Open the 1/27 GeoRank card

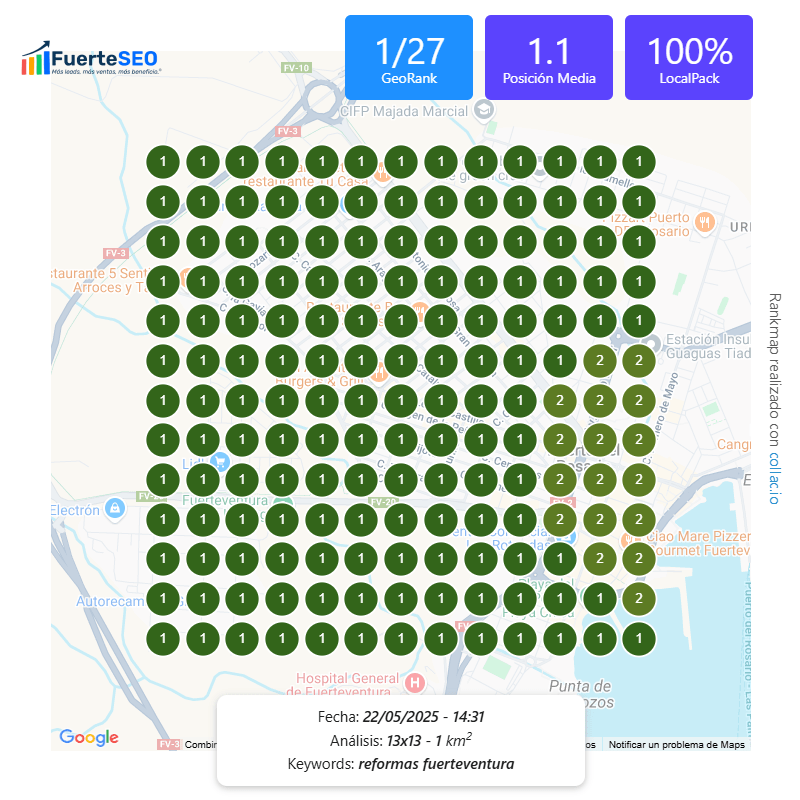click(409, 57)
